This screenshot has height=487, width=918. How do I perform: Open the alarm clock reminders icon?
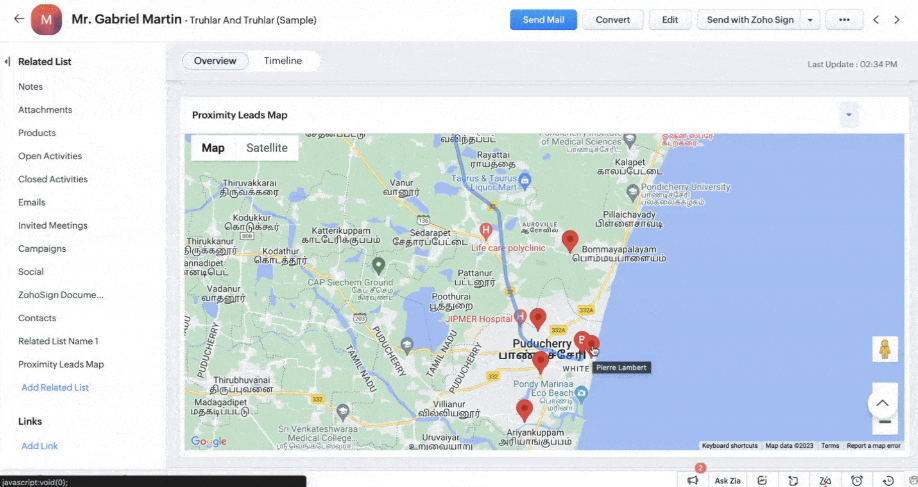(x=857, y=480)
